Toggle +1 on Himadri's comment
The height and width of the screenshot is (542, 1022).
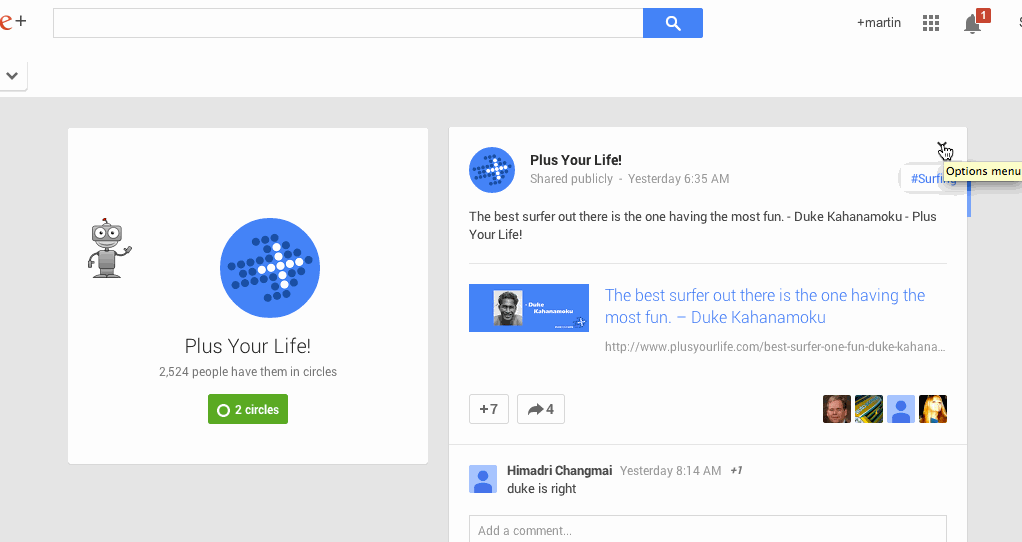pos(737,470)
